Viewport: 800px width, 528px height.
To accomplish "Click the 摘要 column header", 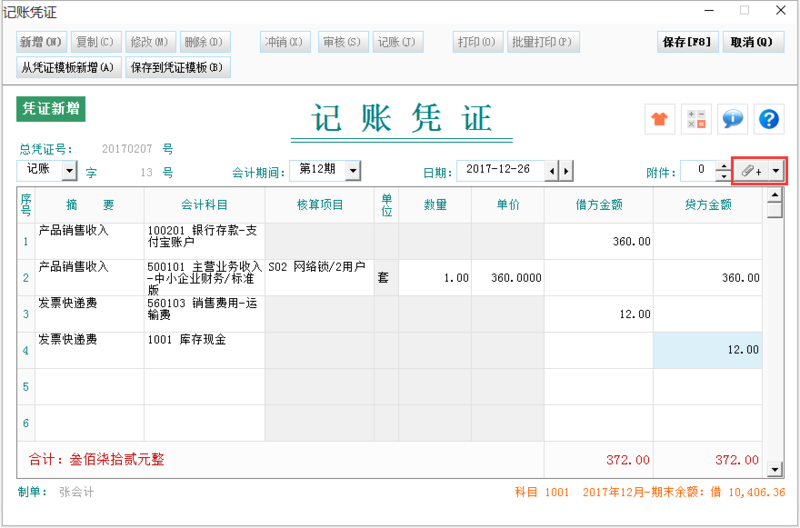I will pos(89,205).
